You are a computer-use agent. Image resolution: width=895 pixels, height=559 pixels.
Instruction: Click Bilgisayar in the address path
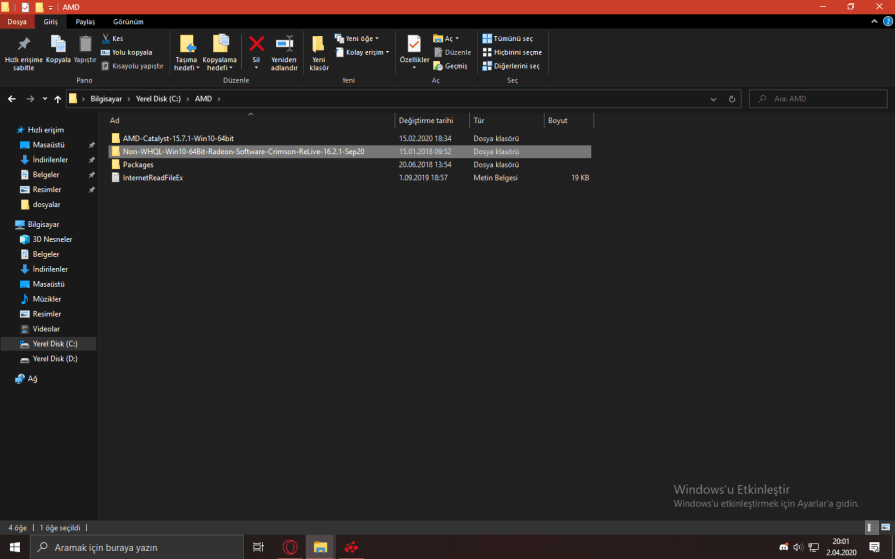coord(106,99)
